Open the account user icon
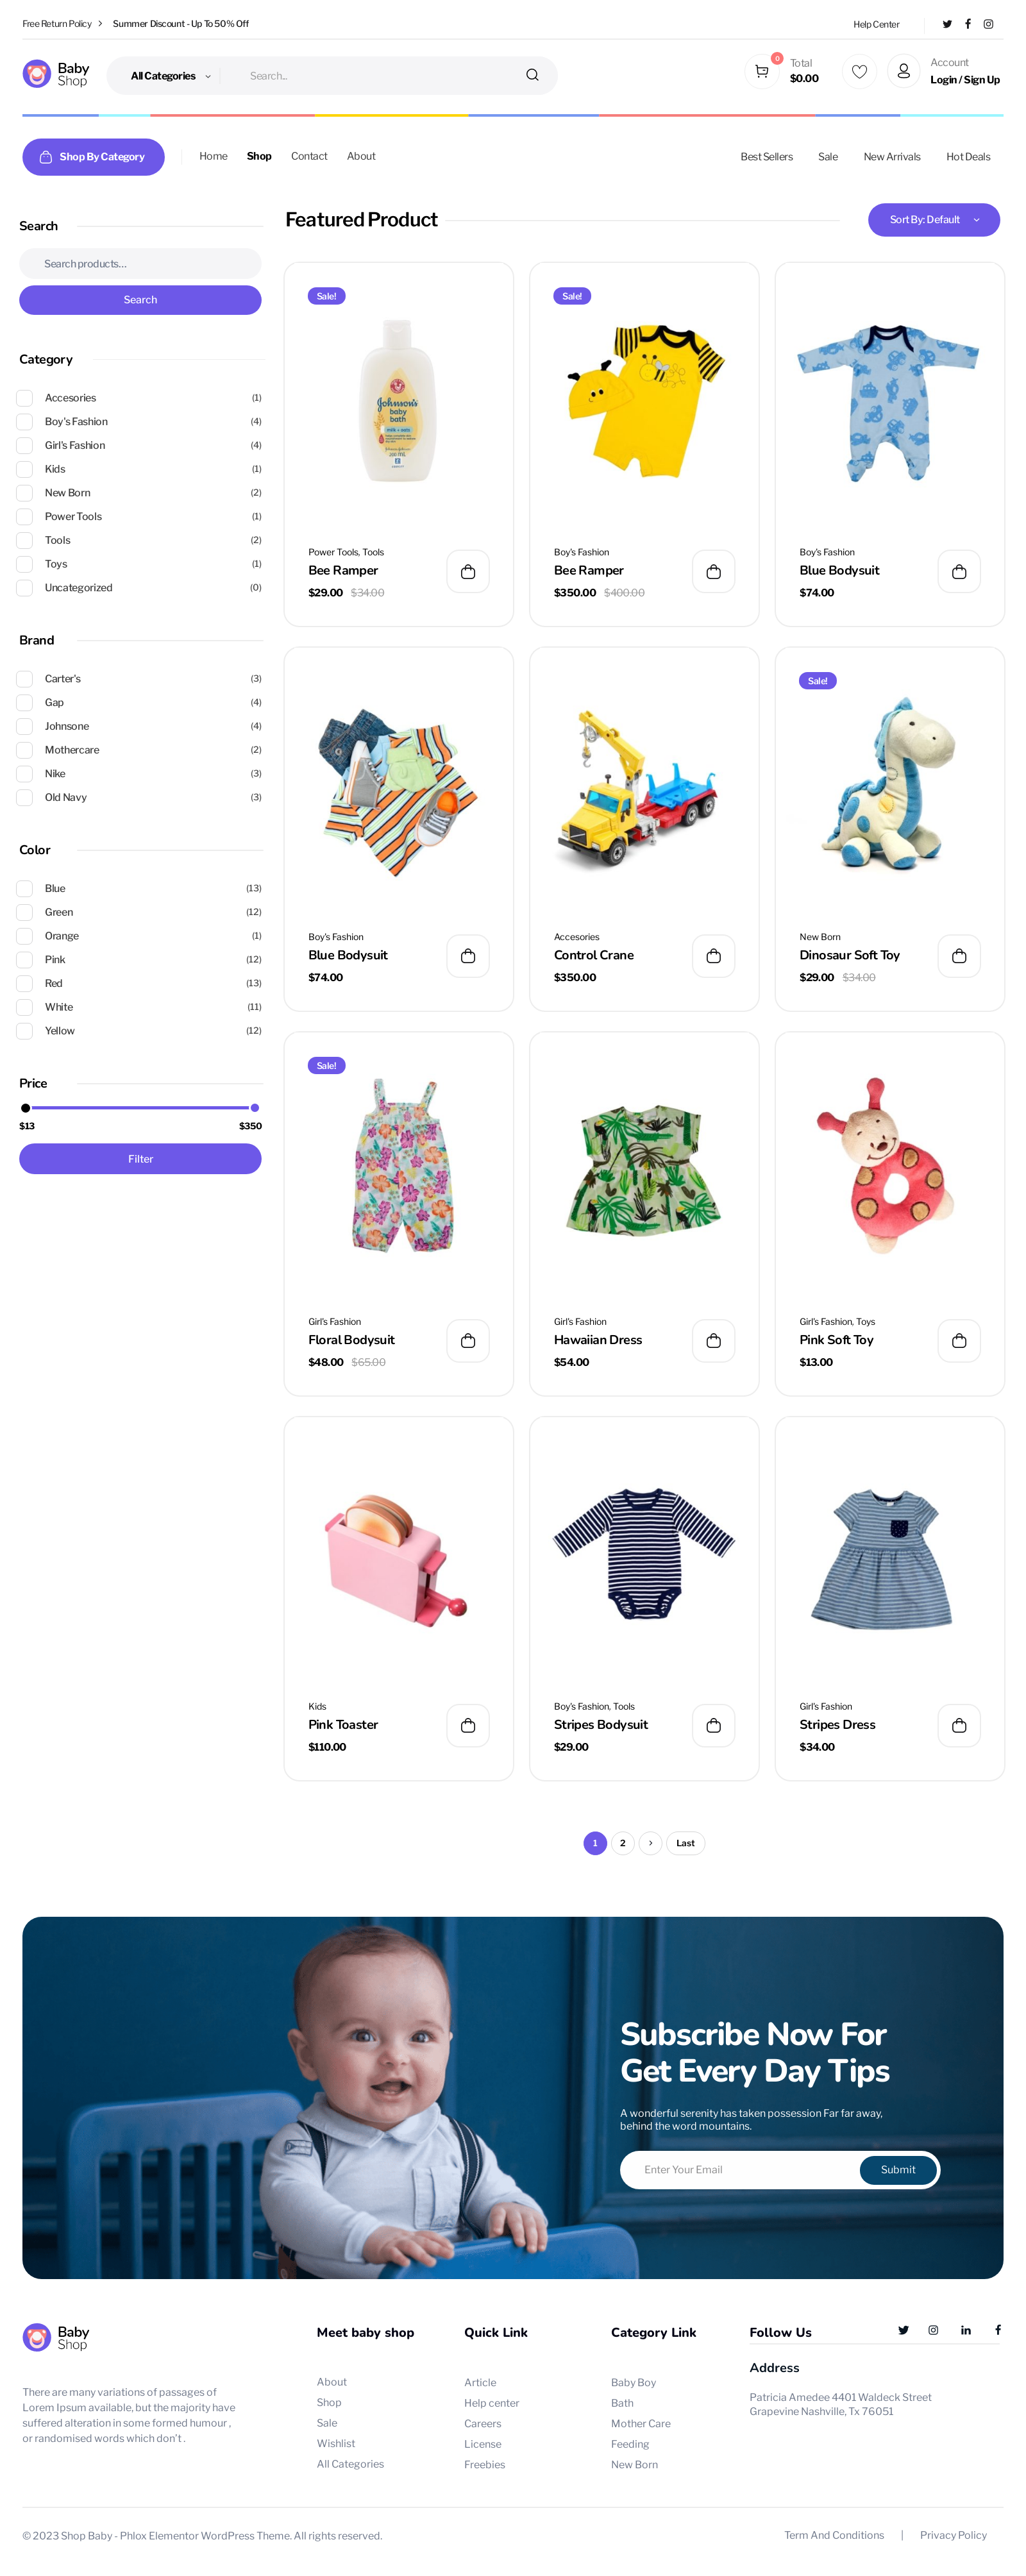This screenshot has height=2576, width=1026. click(903, 72)
